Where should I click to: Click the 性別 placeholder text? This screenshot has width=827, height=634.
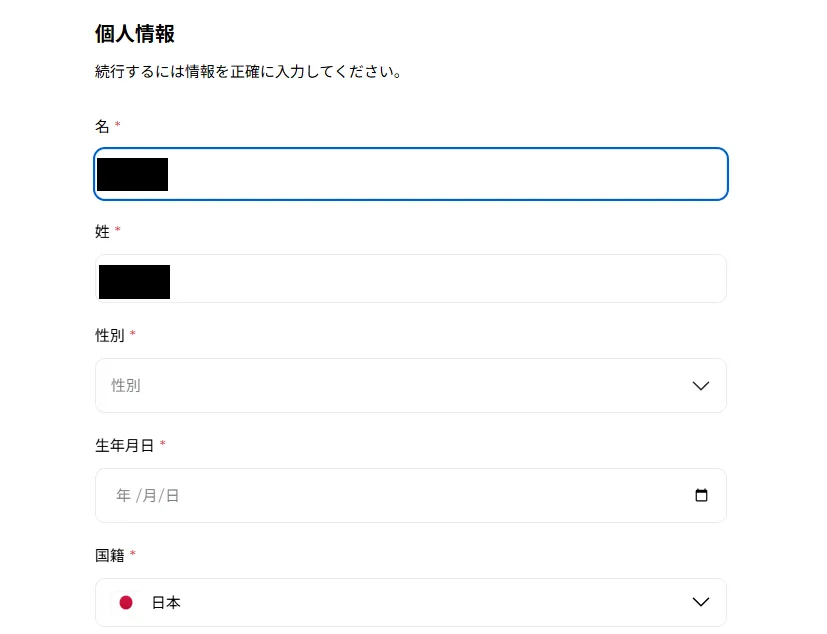(126, 385)
